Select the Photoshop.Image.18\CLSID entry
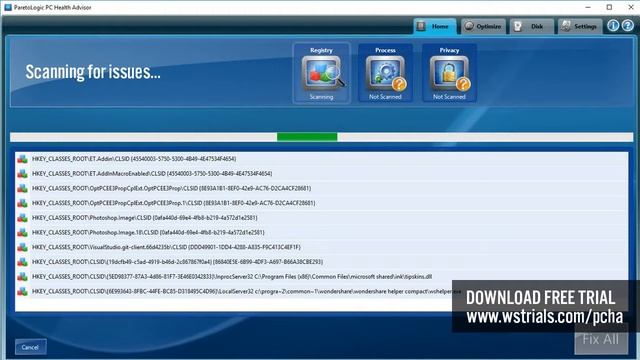The height and width of the screenshot is (360, 640). coord(321,232)
